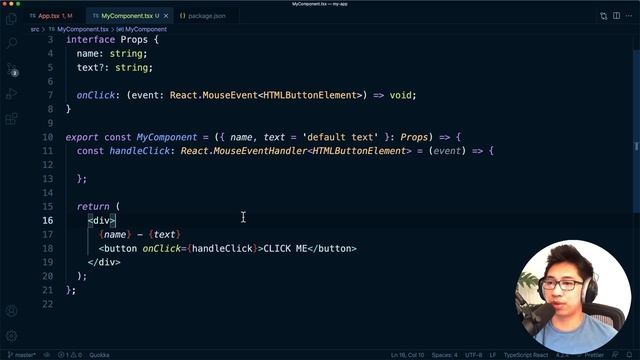Open the Accounts menu icon
Image resolution: width=640 pixels, height=360 pixels.
pyautogui.click(x=11, y=311)
